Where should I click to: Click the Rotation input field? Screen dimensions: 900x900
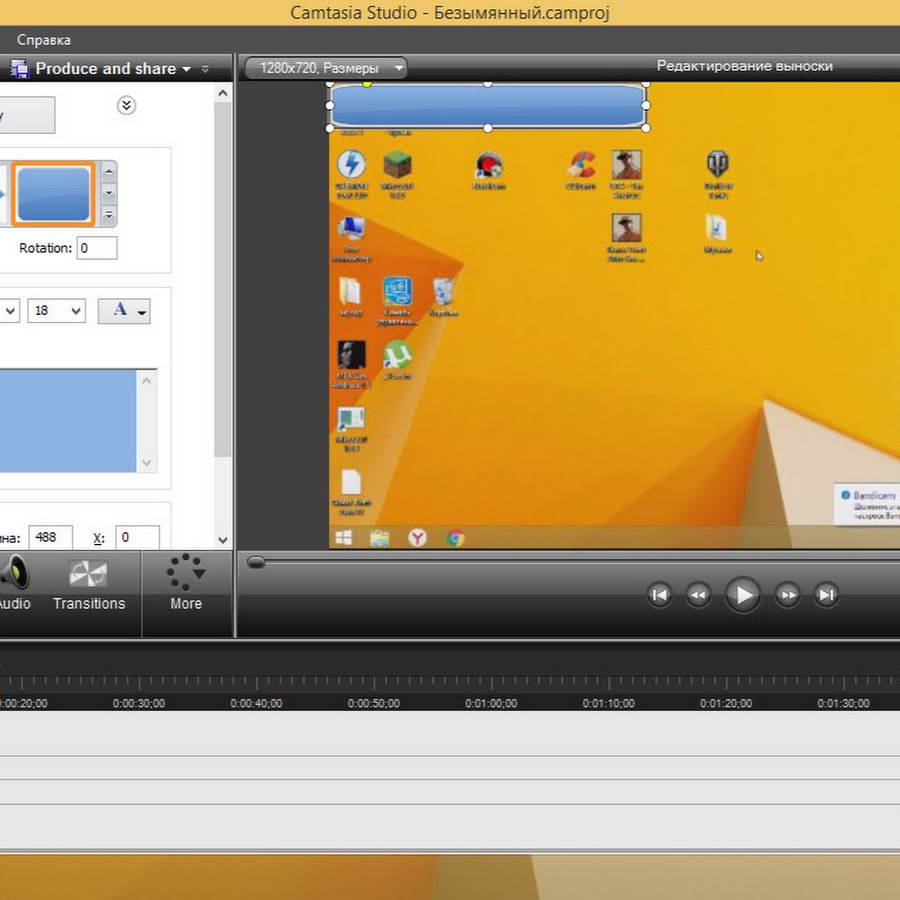97,248
